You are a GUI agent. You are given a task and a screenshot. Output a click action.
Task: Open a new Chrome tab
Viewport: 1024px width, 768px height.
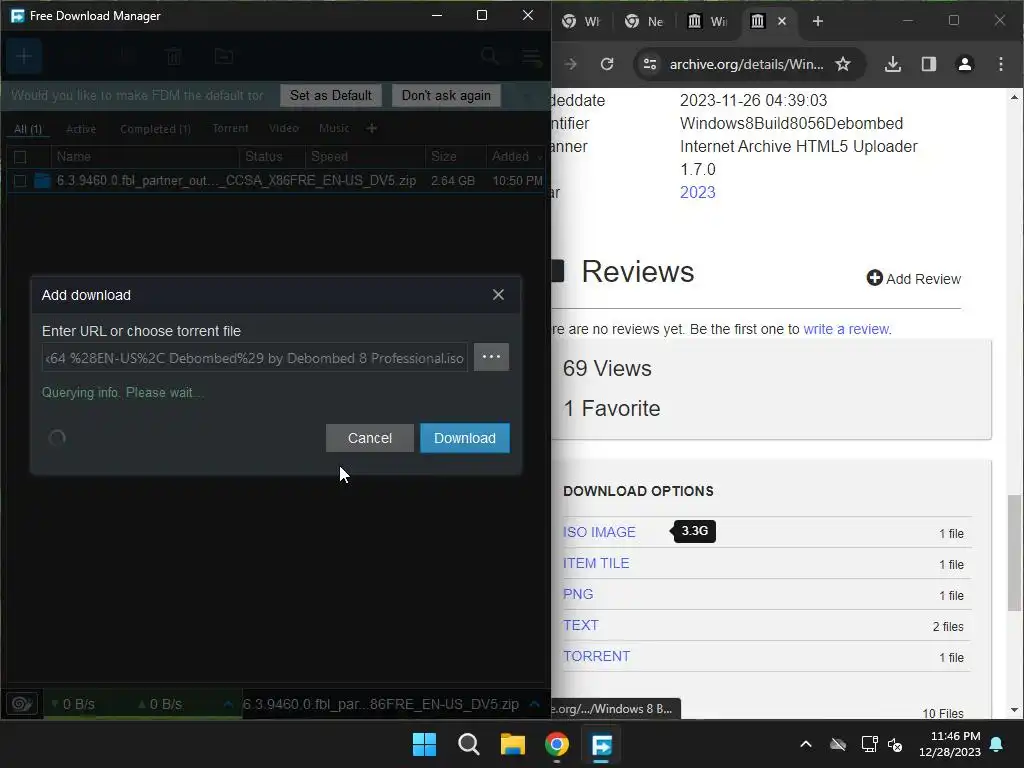click(818, 21)
